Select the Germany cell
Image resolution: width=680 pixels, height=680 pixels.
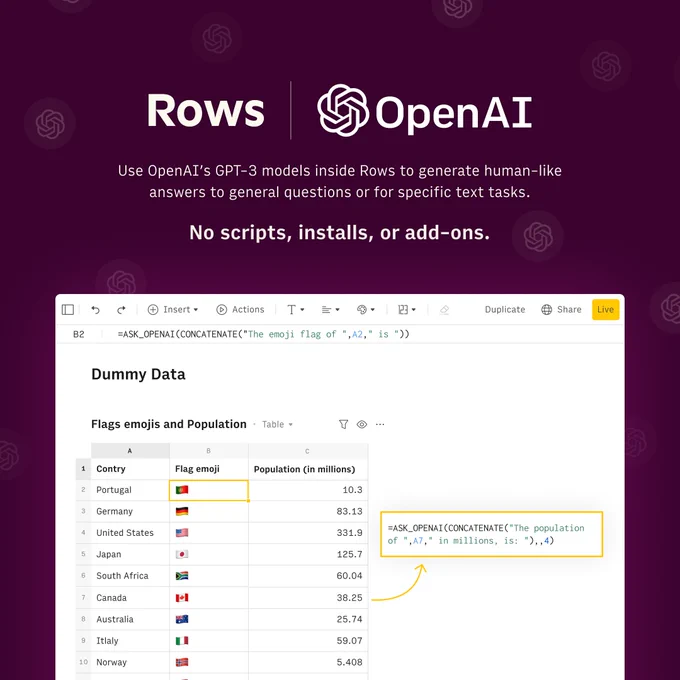(130, 511)
